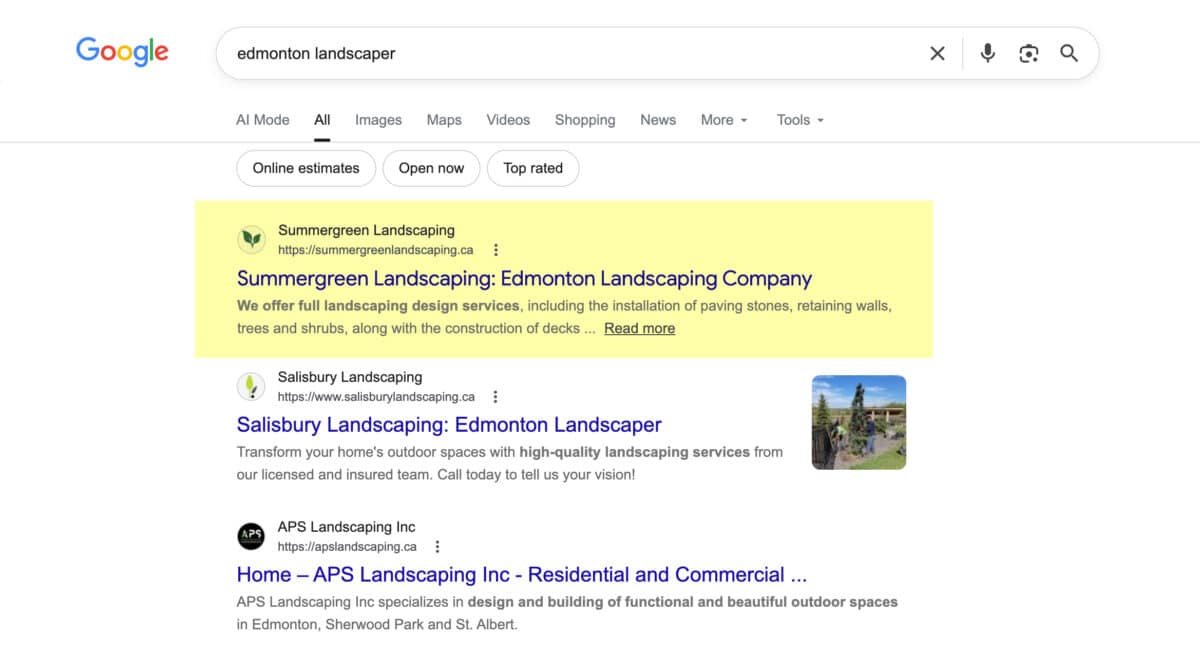Click the Salisbury Landscaping favicon
1200x656 pixels.
pos(251,386)
